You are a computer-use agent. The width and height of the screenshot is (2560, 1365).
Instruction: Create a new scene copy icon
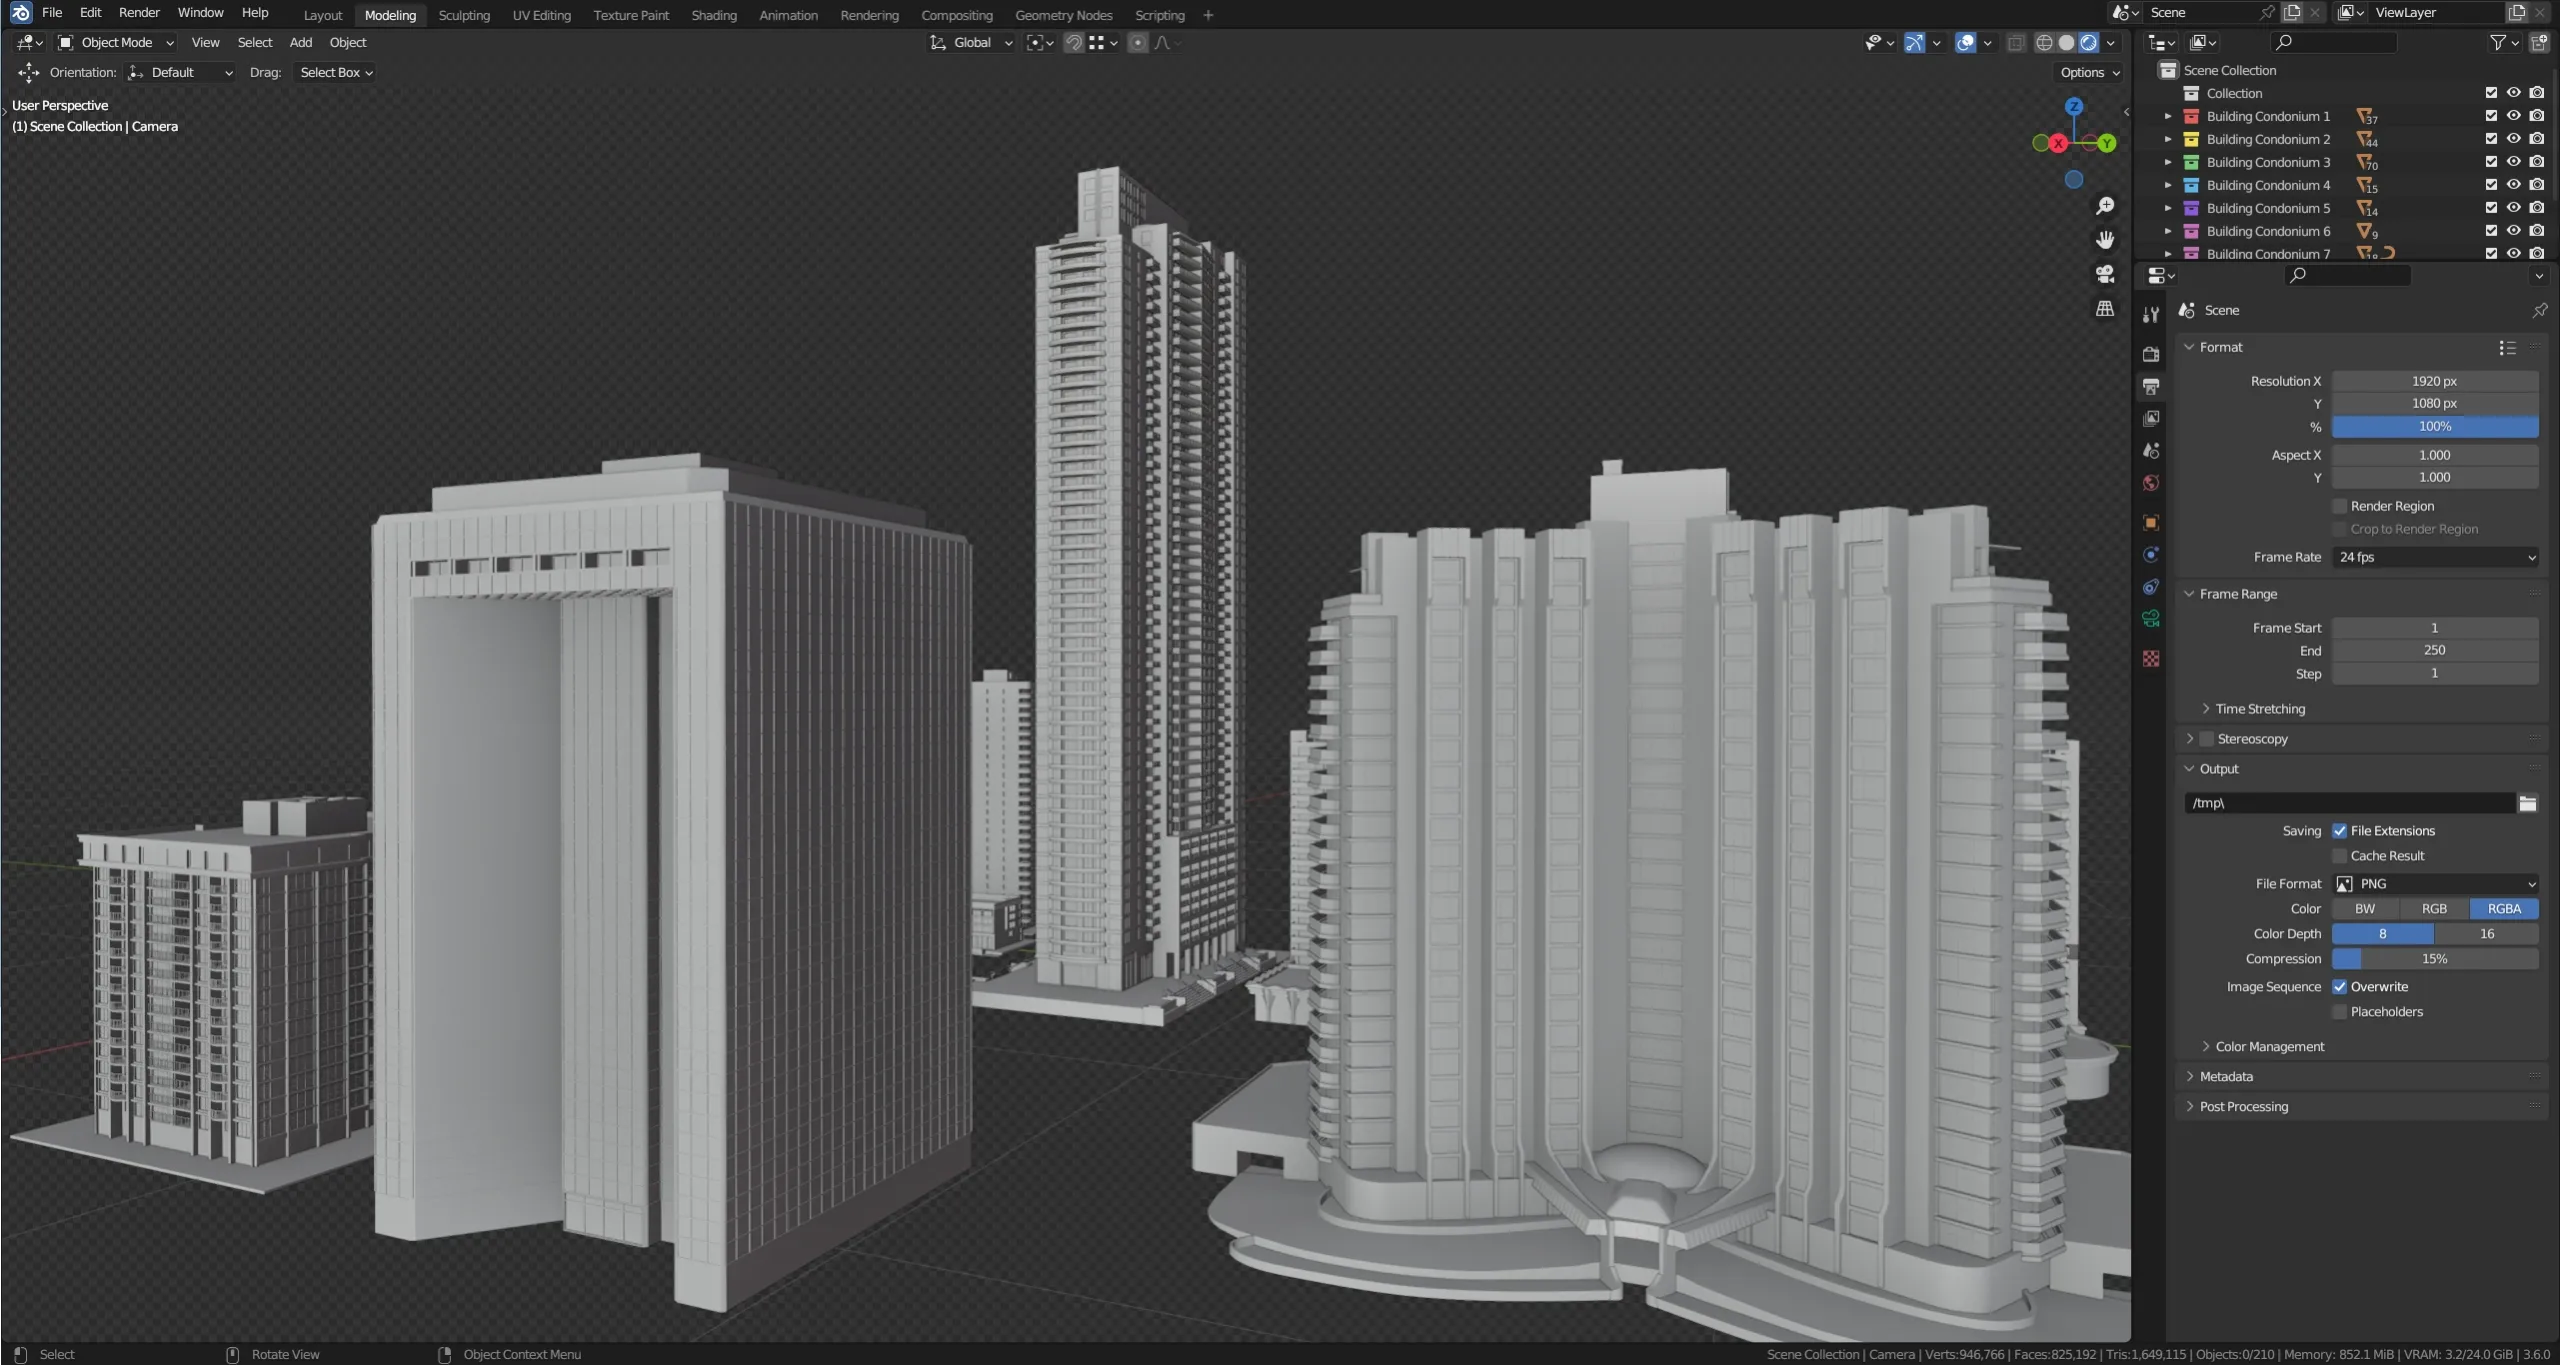coord(2292,12)
